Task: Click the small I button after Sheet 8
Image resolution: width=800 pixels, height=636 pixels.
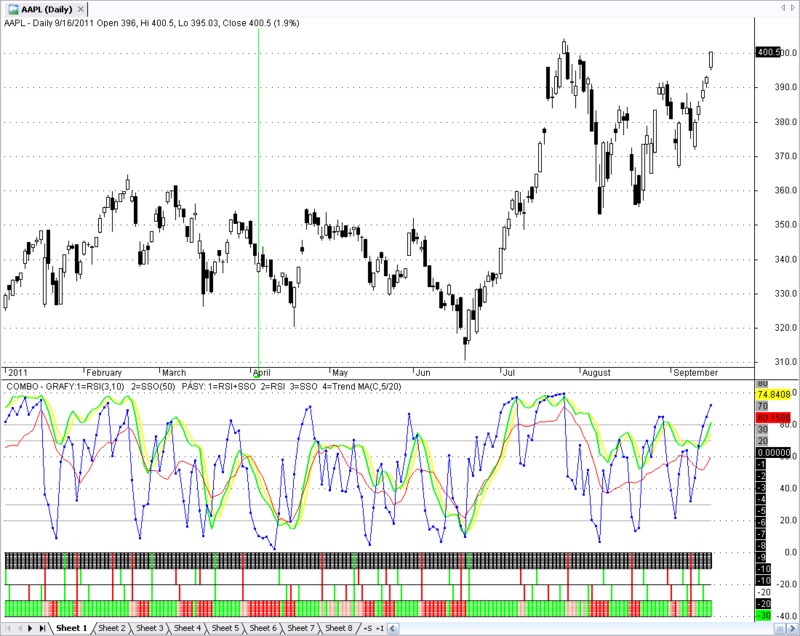Action: (380, 628)
